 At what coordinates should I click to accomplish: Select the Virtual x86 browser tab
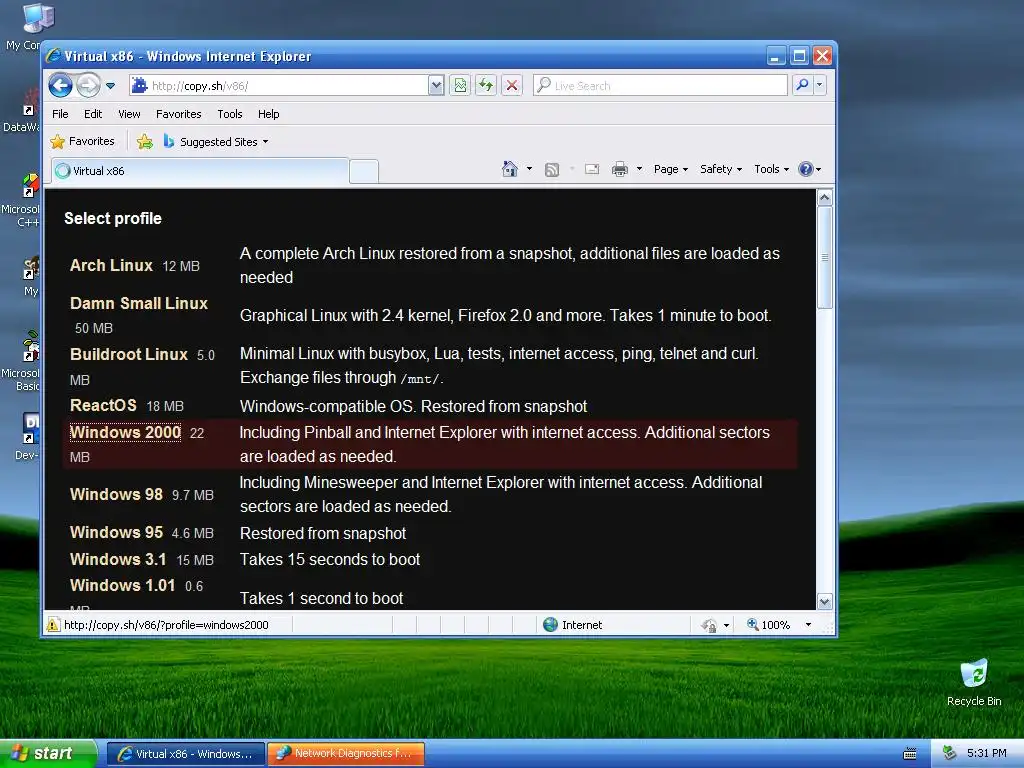point(199,171)
